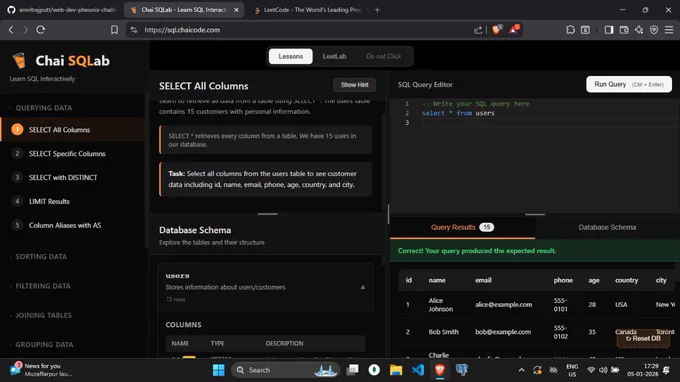Open the yellow File Explorer taskbar icon
Screen dimensions: 680x382
396,370
